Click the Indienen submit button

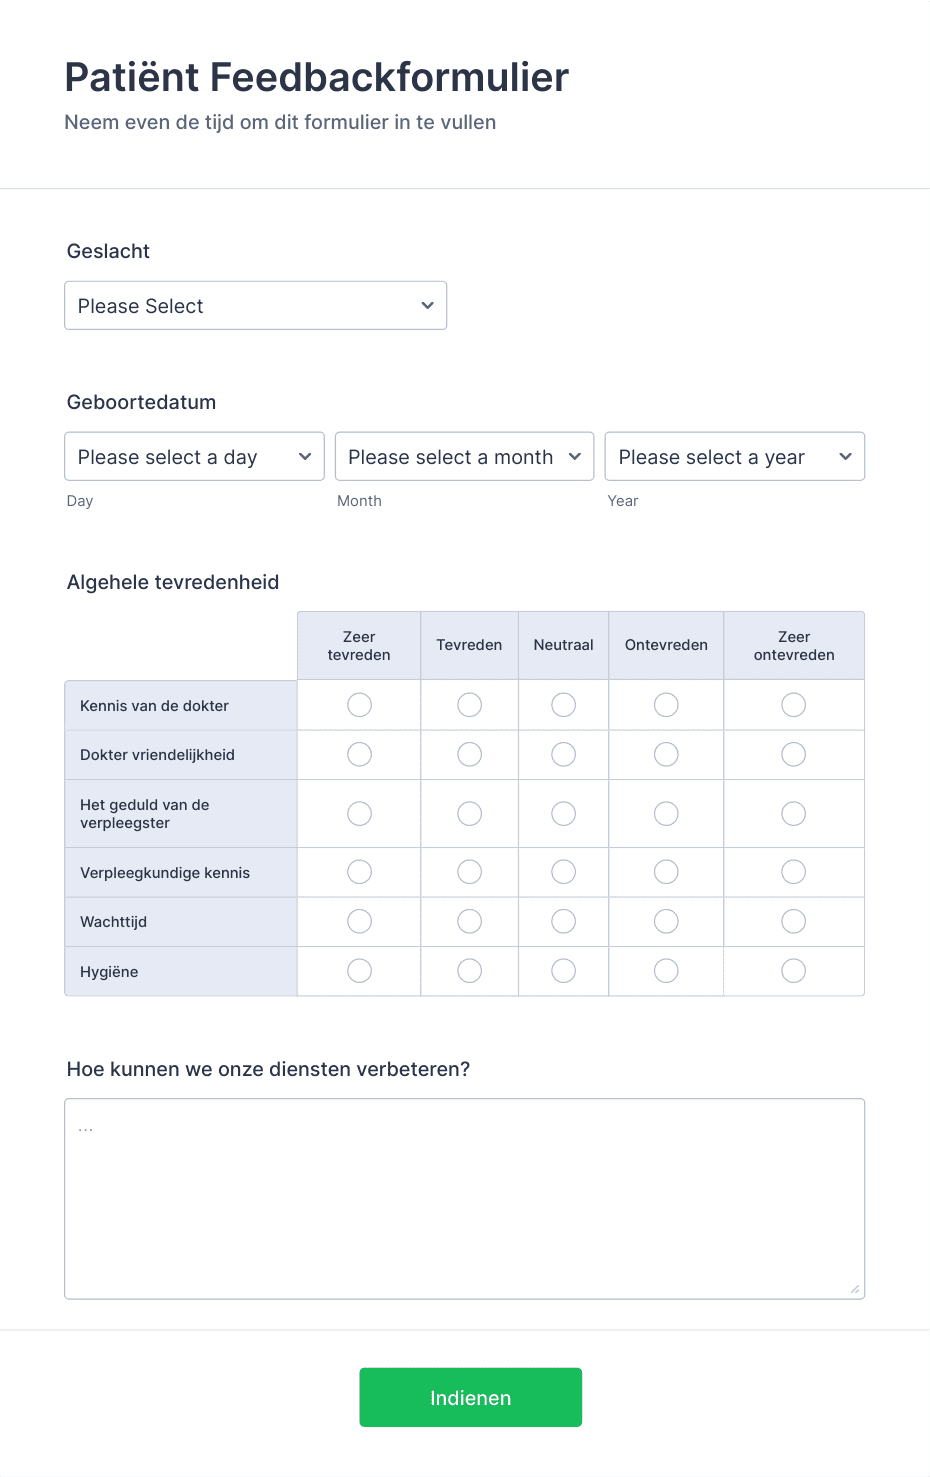470,1397
